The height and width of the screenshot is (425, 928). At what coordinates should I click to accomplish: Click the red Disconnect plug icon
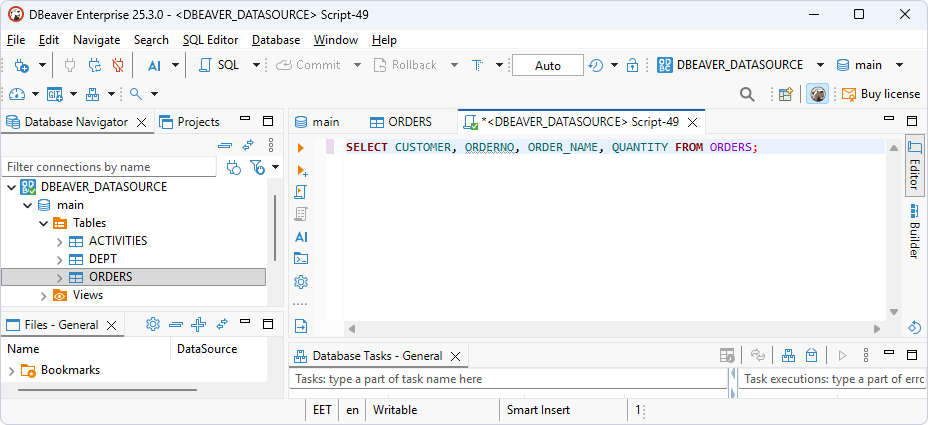tap(118, 65)
